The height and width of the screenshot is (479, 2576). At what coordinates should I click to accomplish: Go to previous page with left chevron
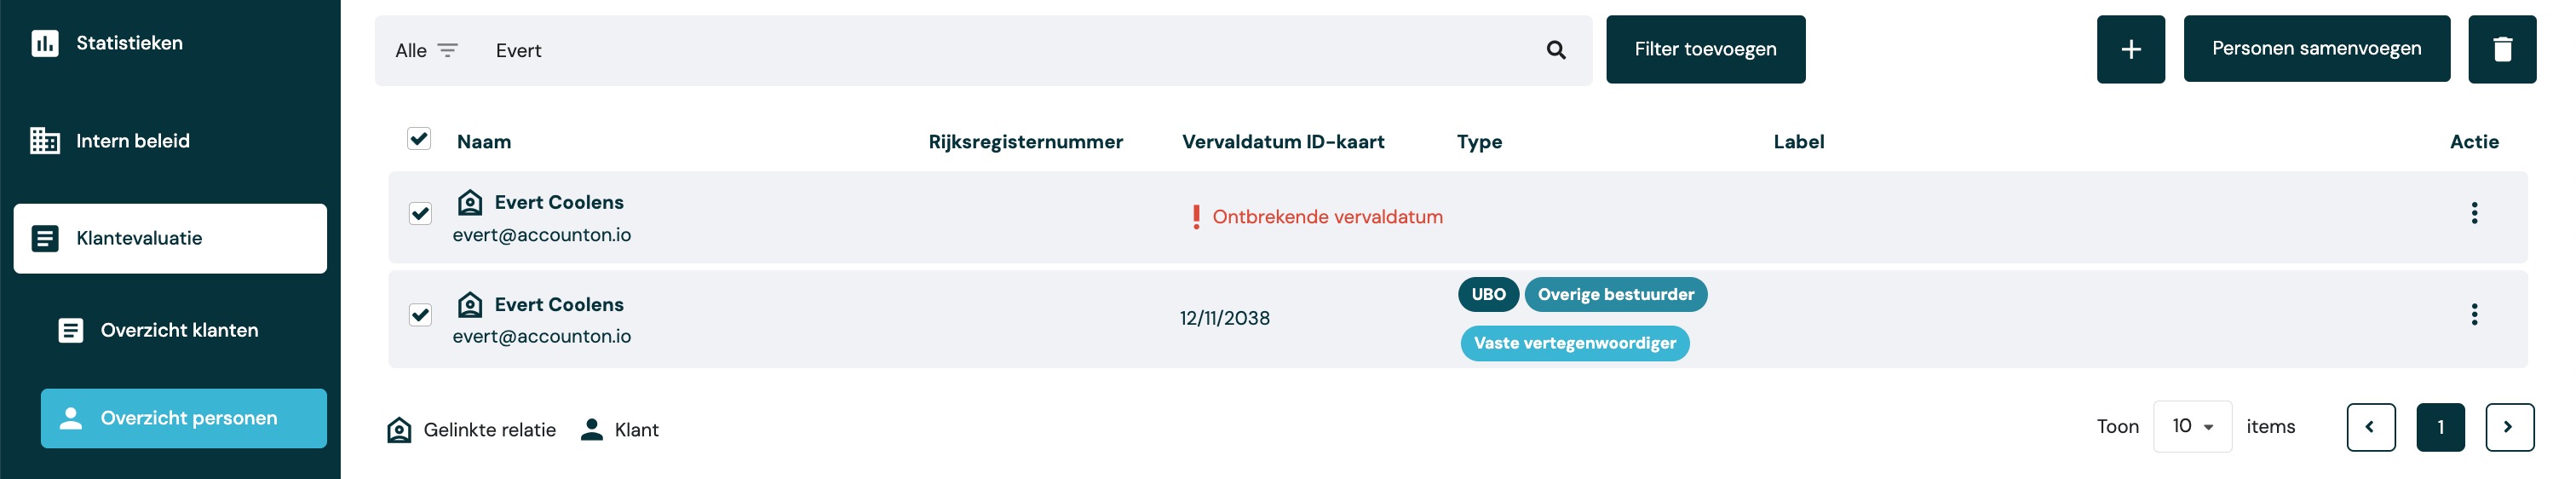pos(2370,427)
